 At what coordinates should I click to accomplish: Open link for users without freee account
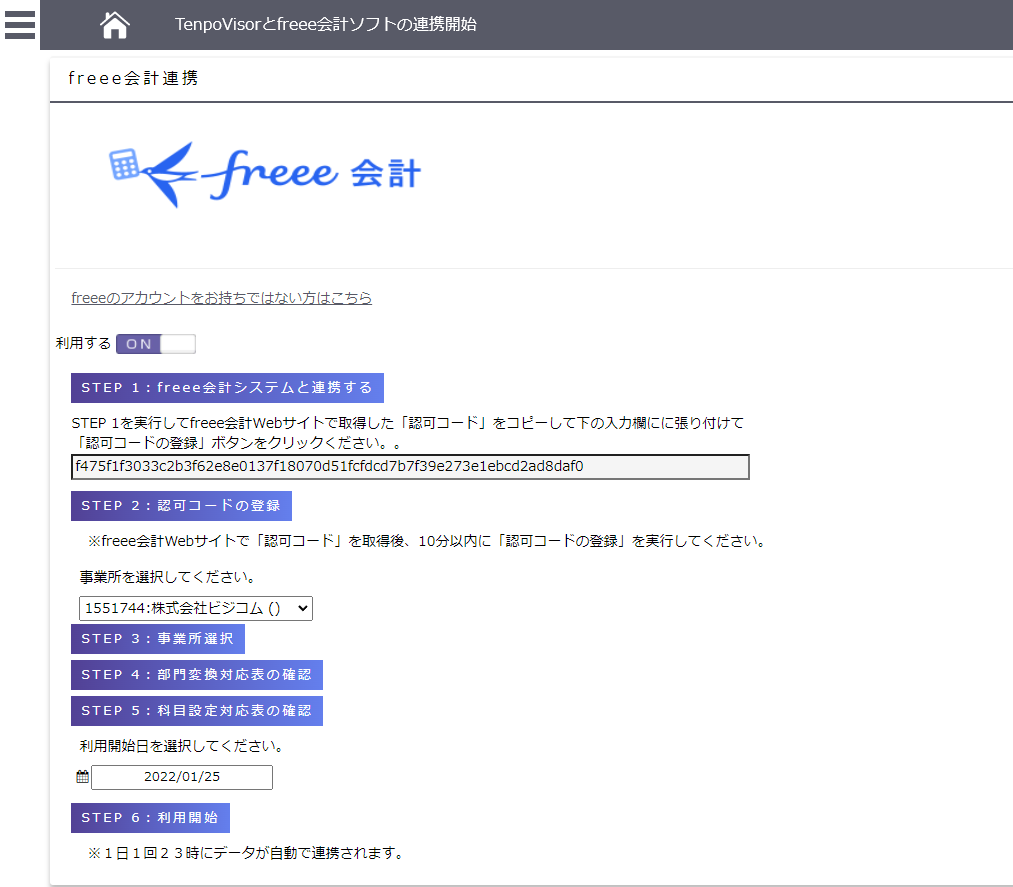221,298
